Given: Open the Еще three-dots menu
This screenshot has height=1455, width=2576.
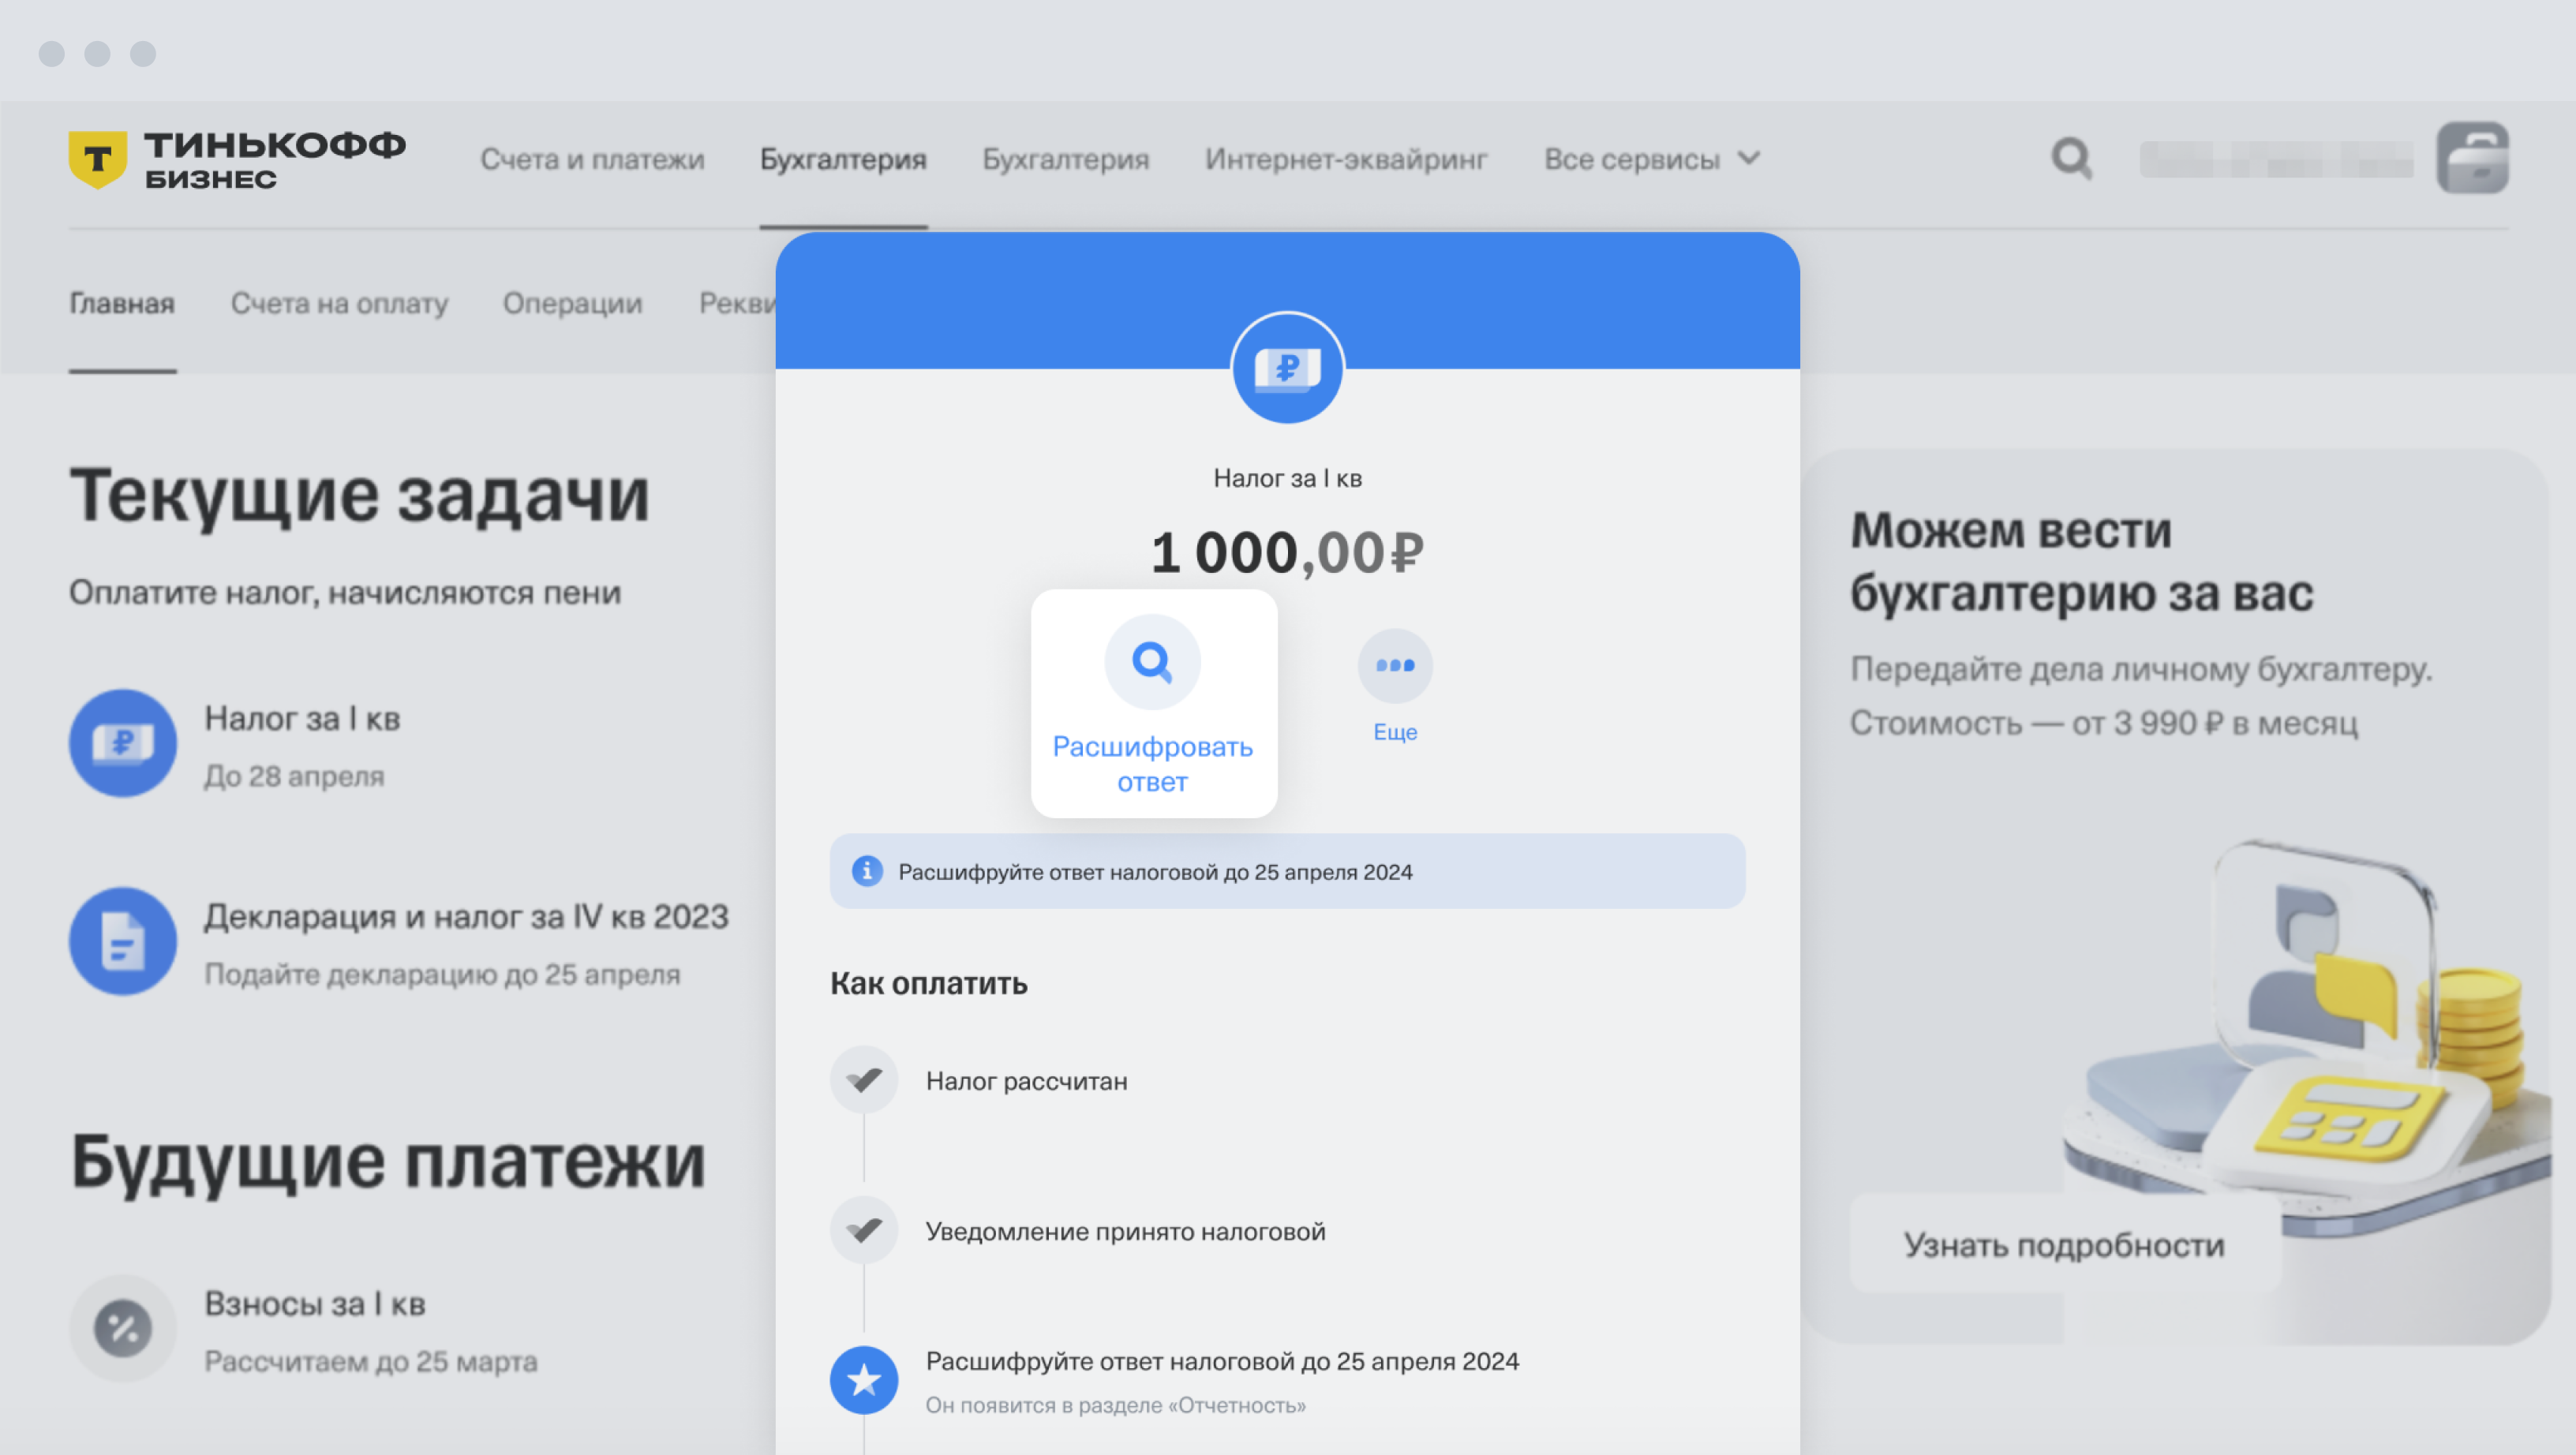Looking at the screenshot, I should [1394, 666].
